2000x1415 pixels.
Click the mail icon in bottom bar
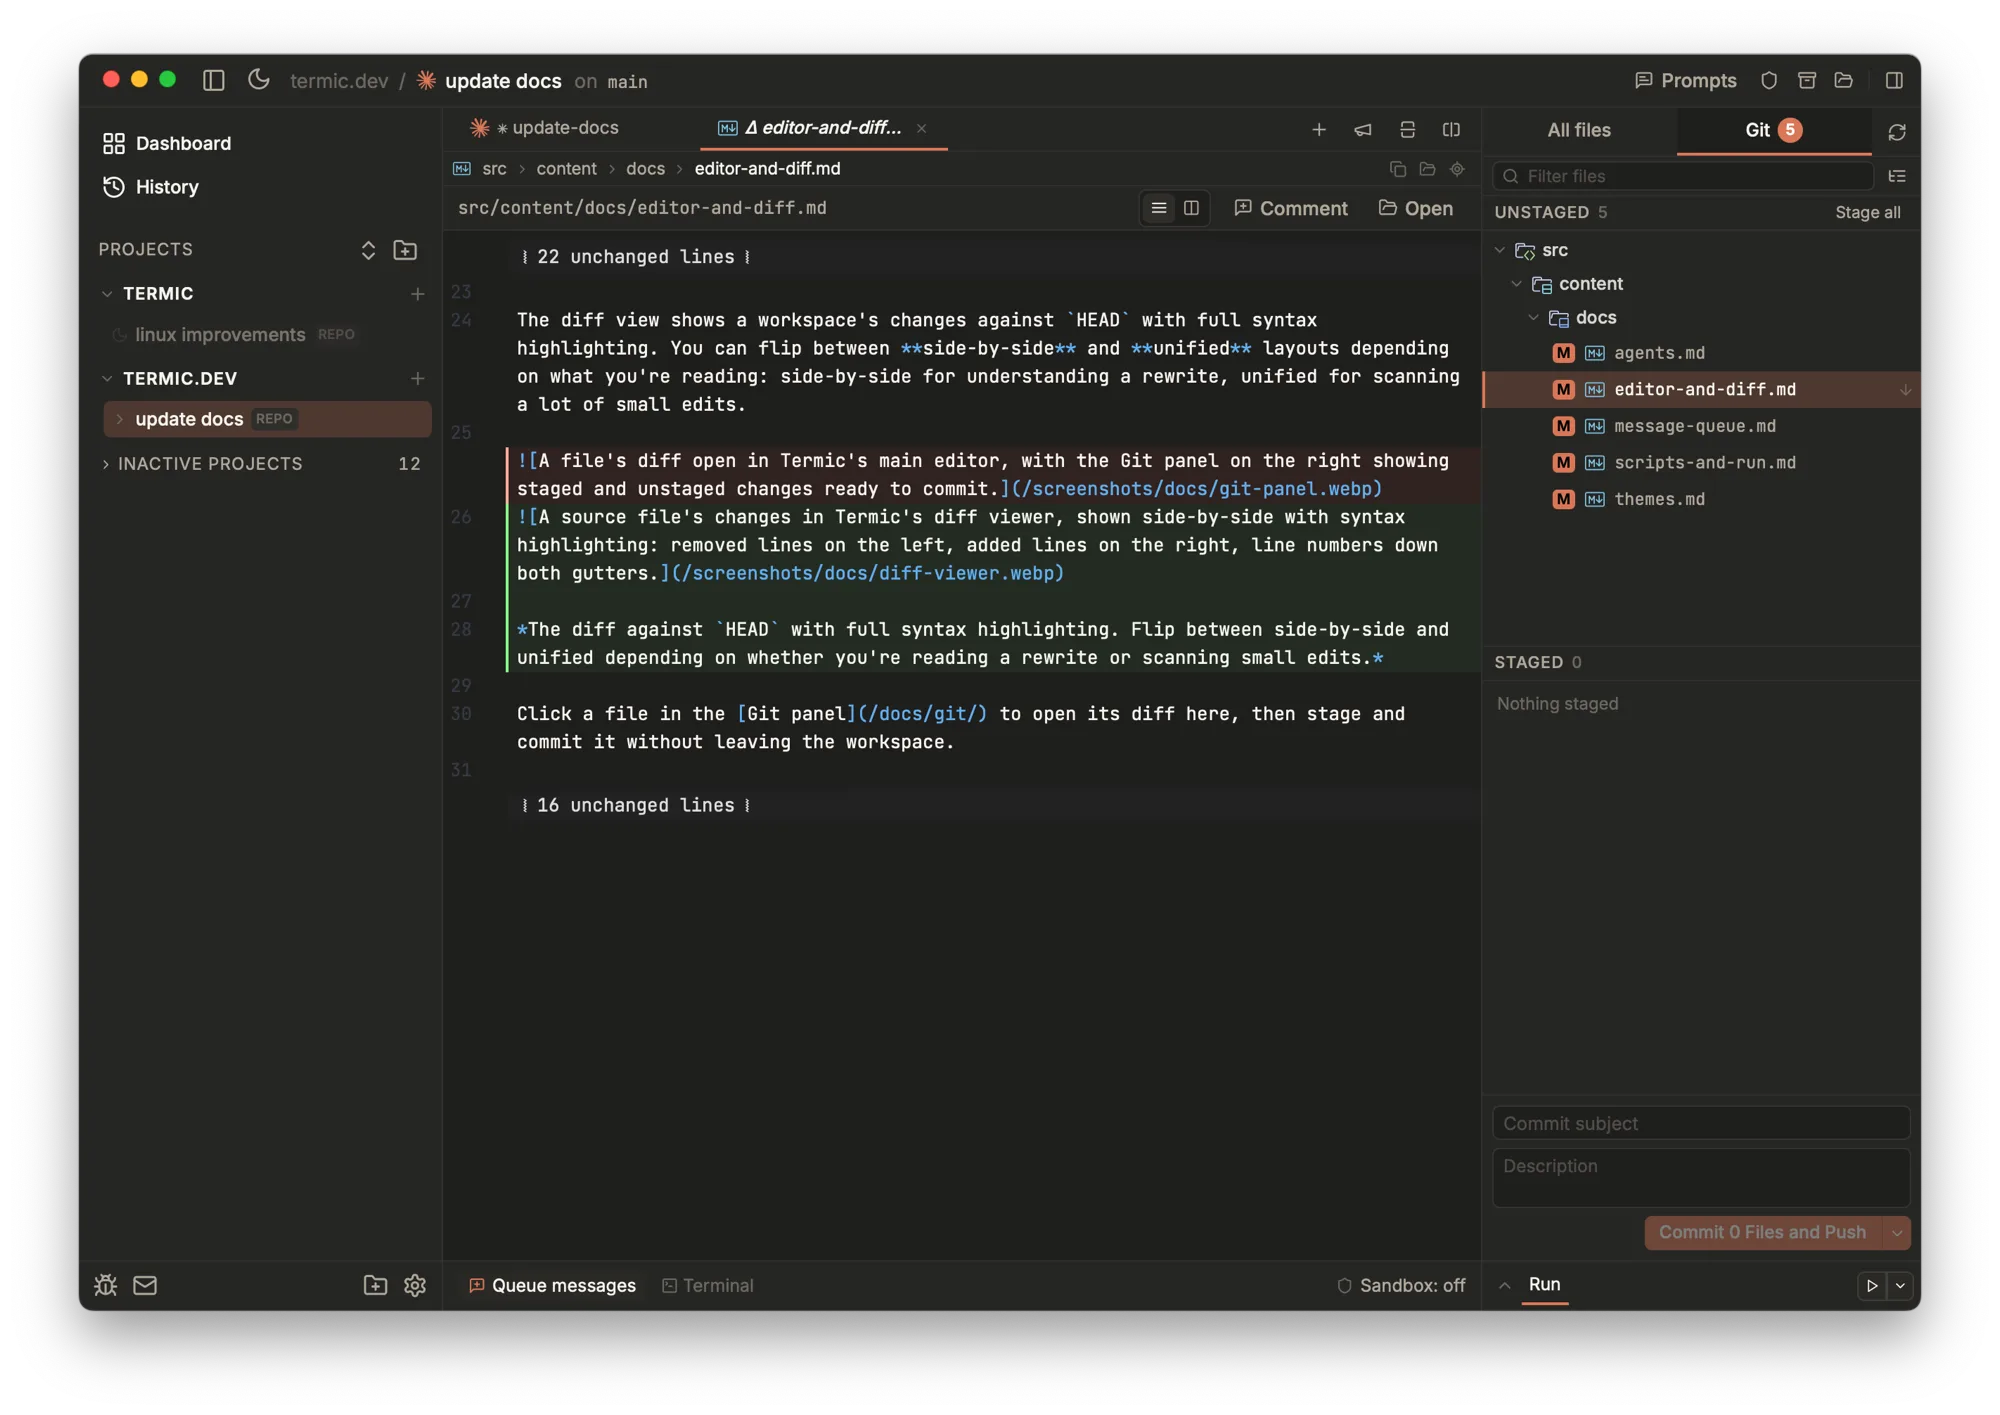click(145, 1285)
